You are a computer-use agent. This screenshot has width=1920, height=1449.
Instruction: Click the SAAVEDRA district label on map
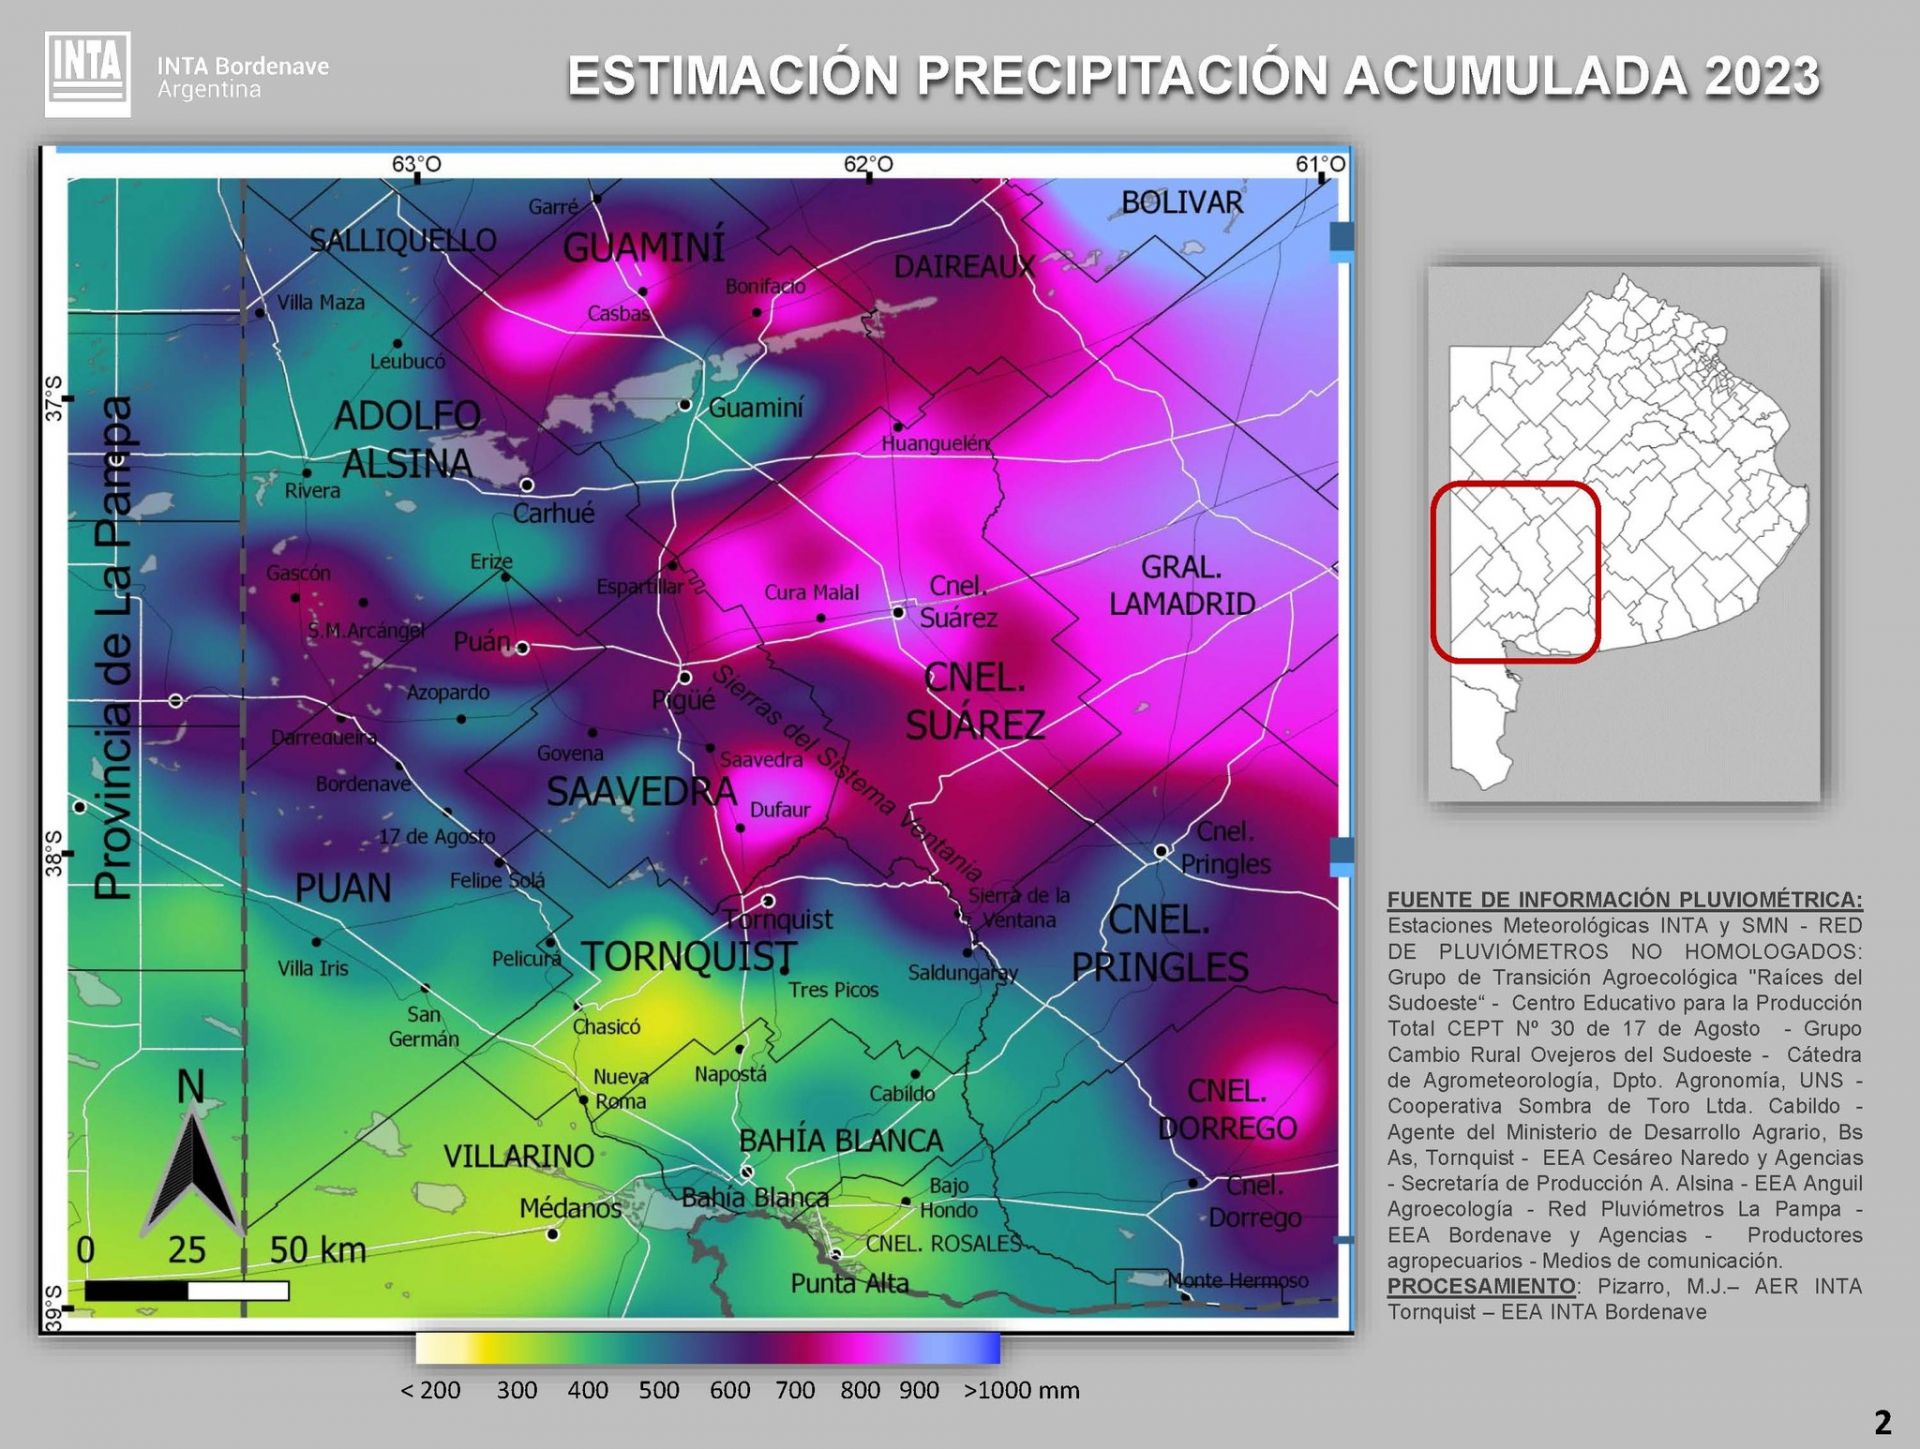[x=640, y=792]
